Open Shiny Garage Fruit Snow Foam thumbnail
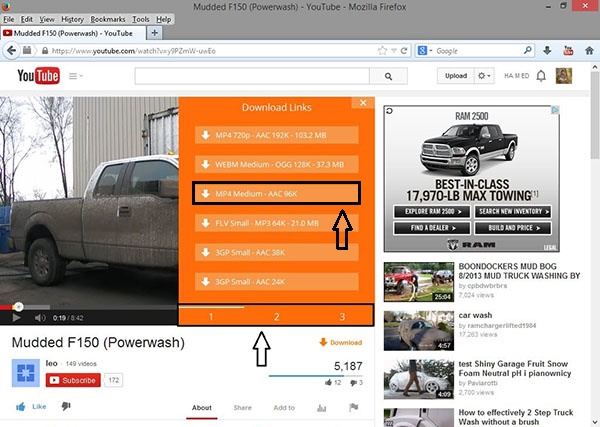This screenshot has width=600, height=427. [419, 379]
